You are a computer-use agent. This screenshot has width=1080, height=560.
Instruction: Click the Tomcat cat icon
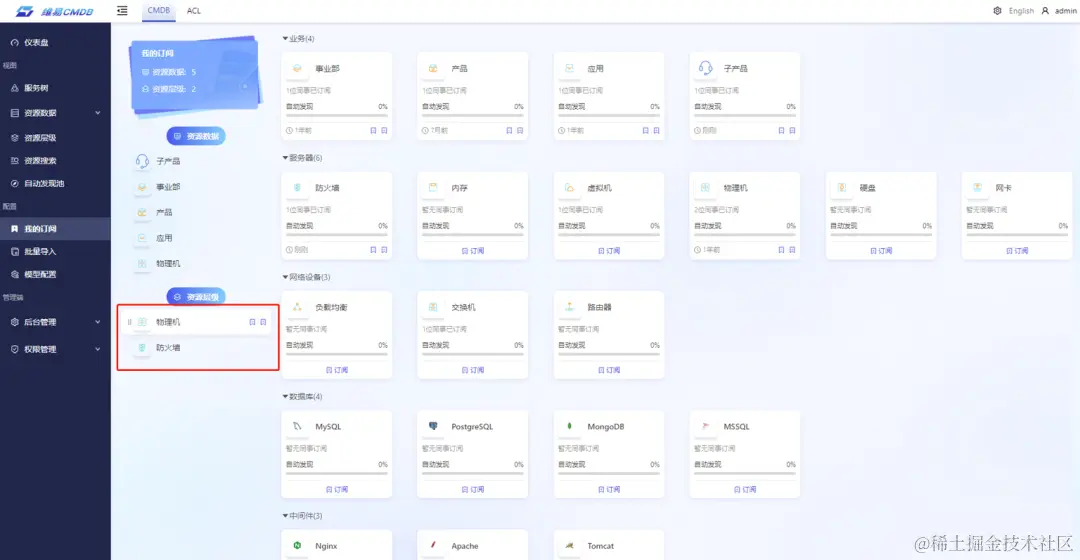pos(570,546)
